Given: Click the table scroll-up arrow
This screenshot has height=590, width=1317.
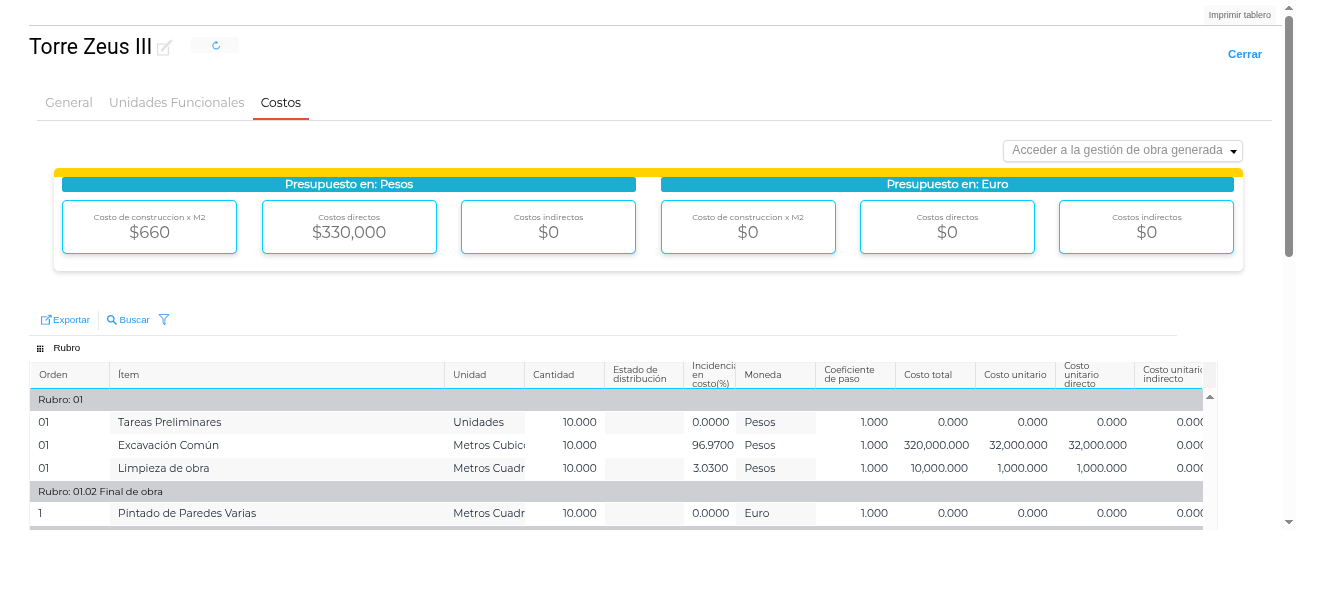Looking at the screenshot, I should point(1209,397).
